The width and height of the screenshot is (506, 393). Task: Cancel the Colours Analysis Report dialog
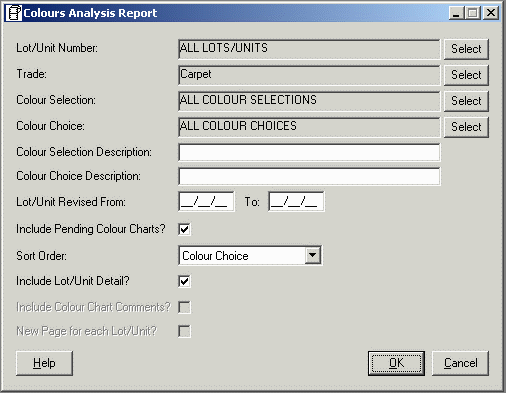click(460, 363)
